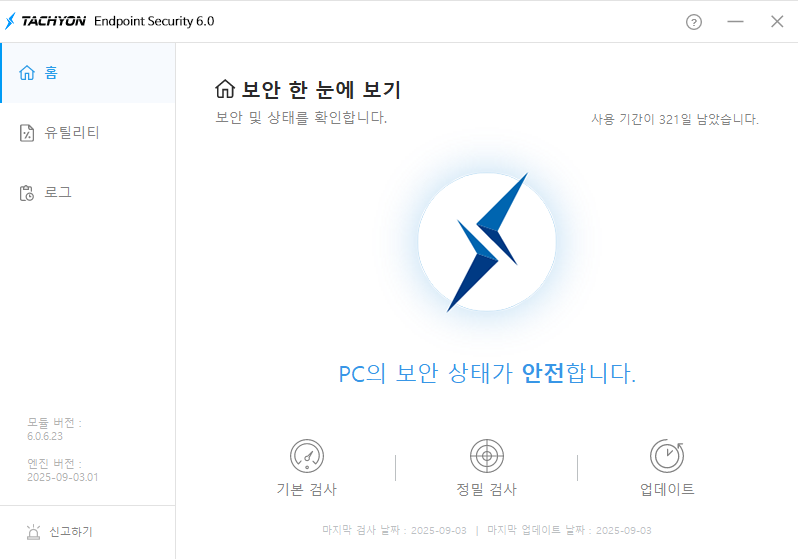Click the 유틸리티 document icon
This screenshot has width=798, height=559.
(x=27, y=133)
